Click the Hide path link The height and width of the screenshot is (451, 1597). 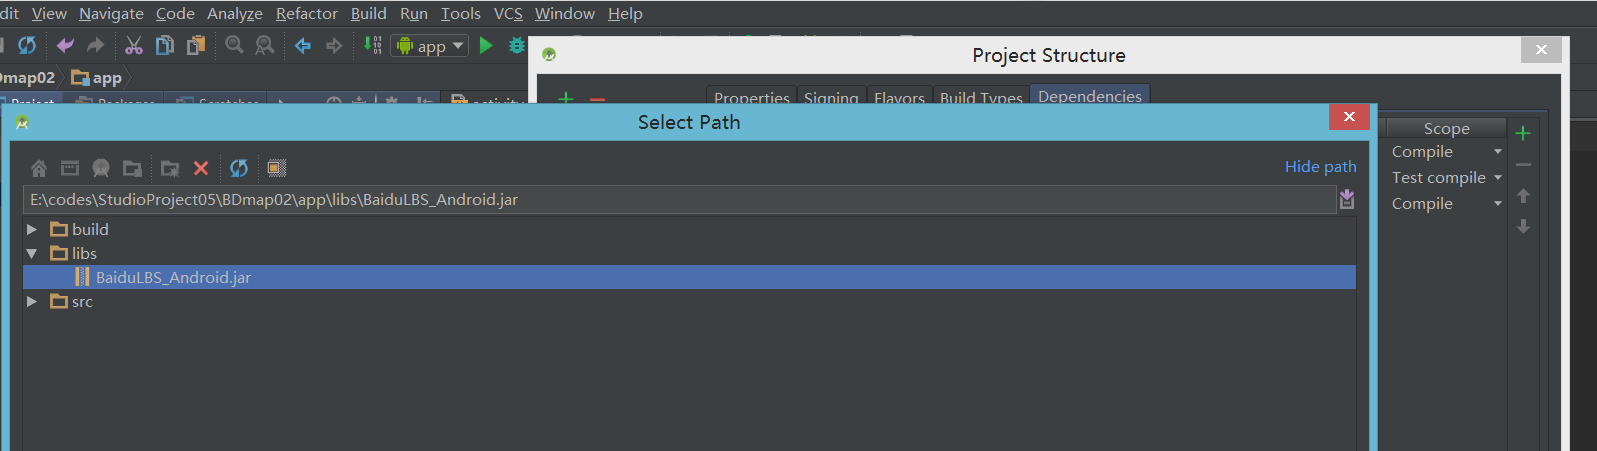pyautogui.click(x=1320, y=166)
